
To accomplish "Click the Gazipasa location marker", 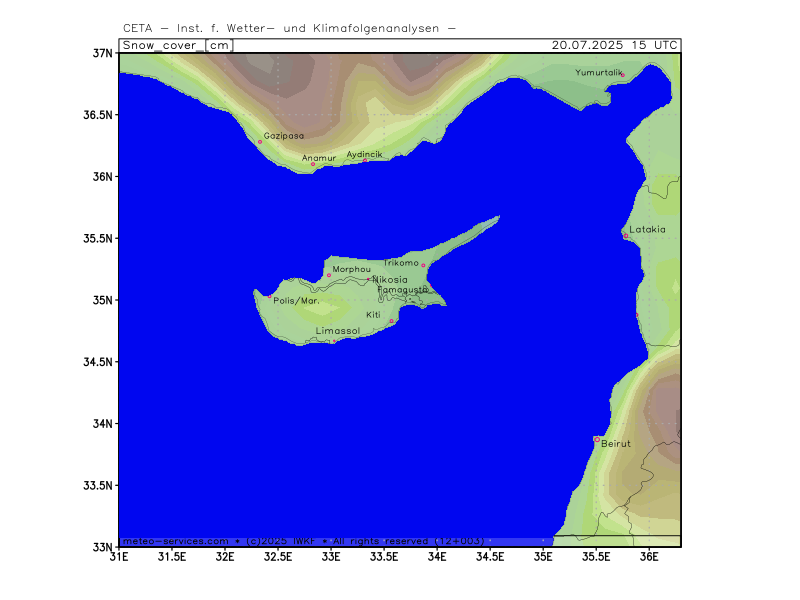I will (260, 142).
